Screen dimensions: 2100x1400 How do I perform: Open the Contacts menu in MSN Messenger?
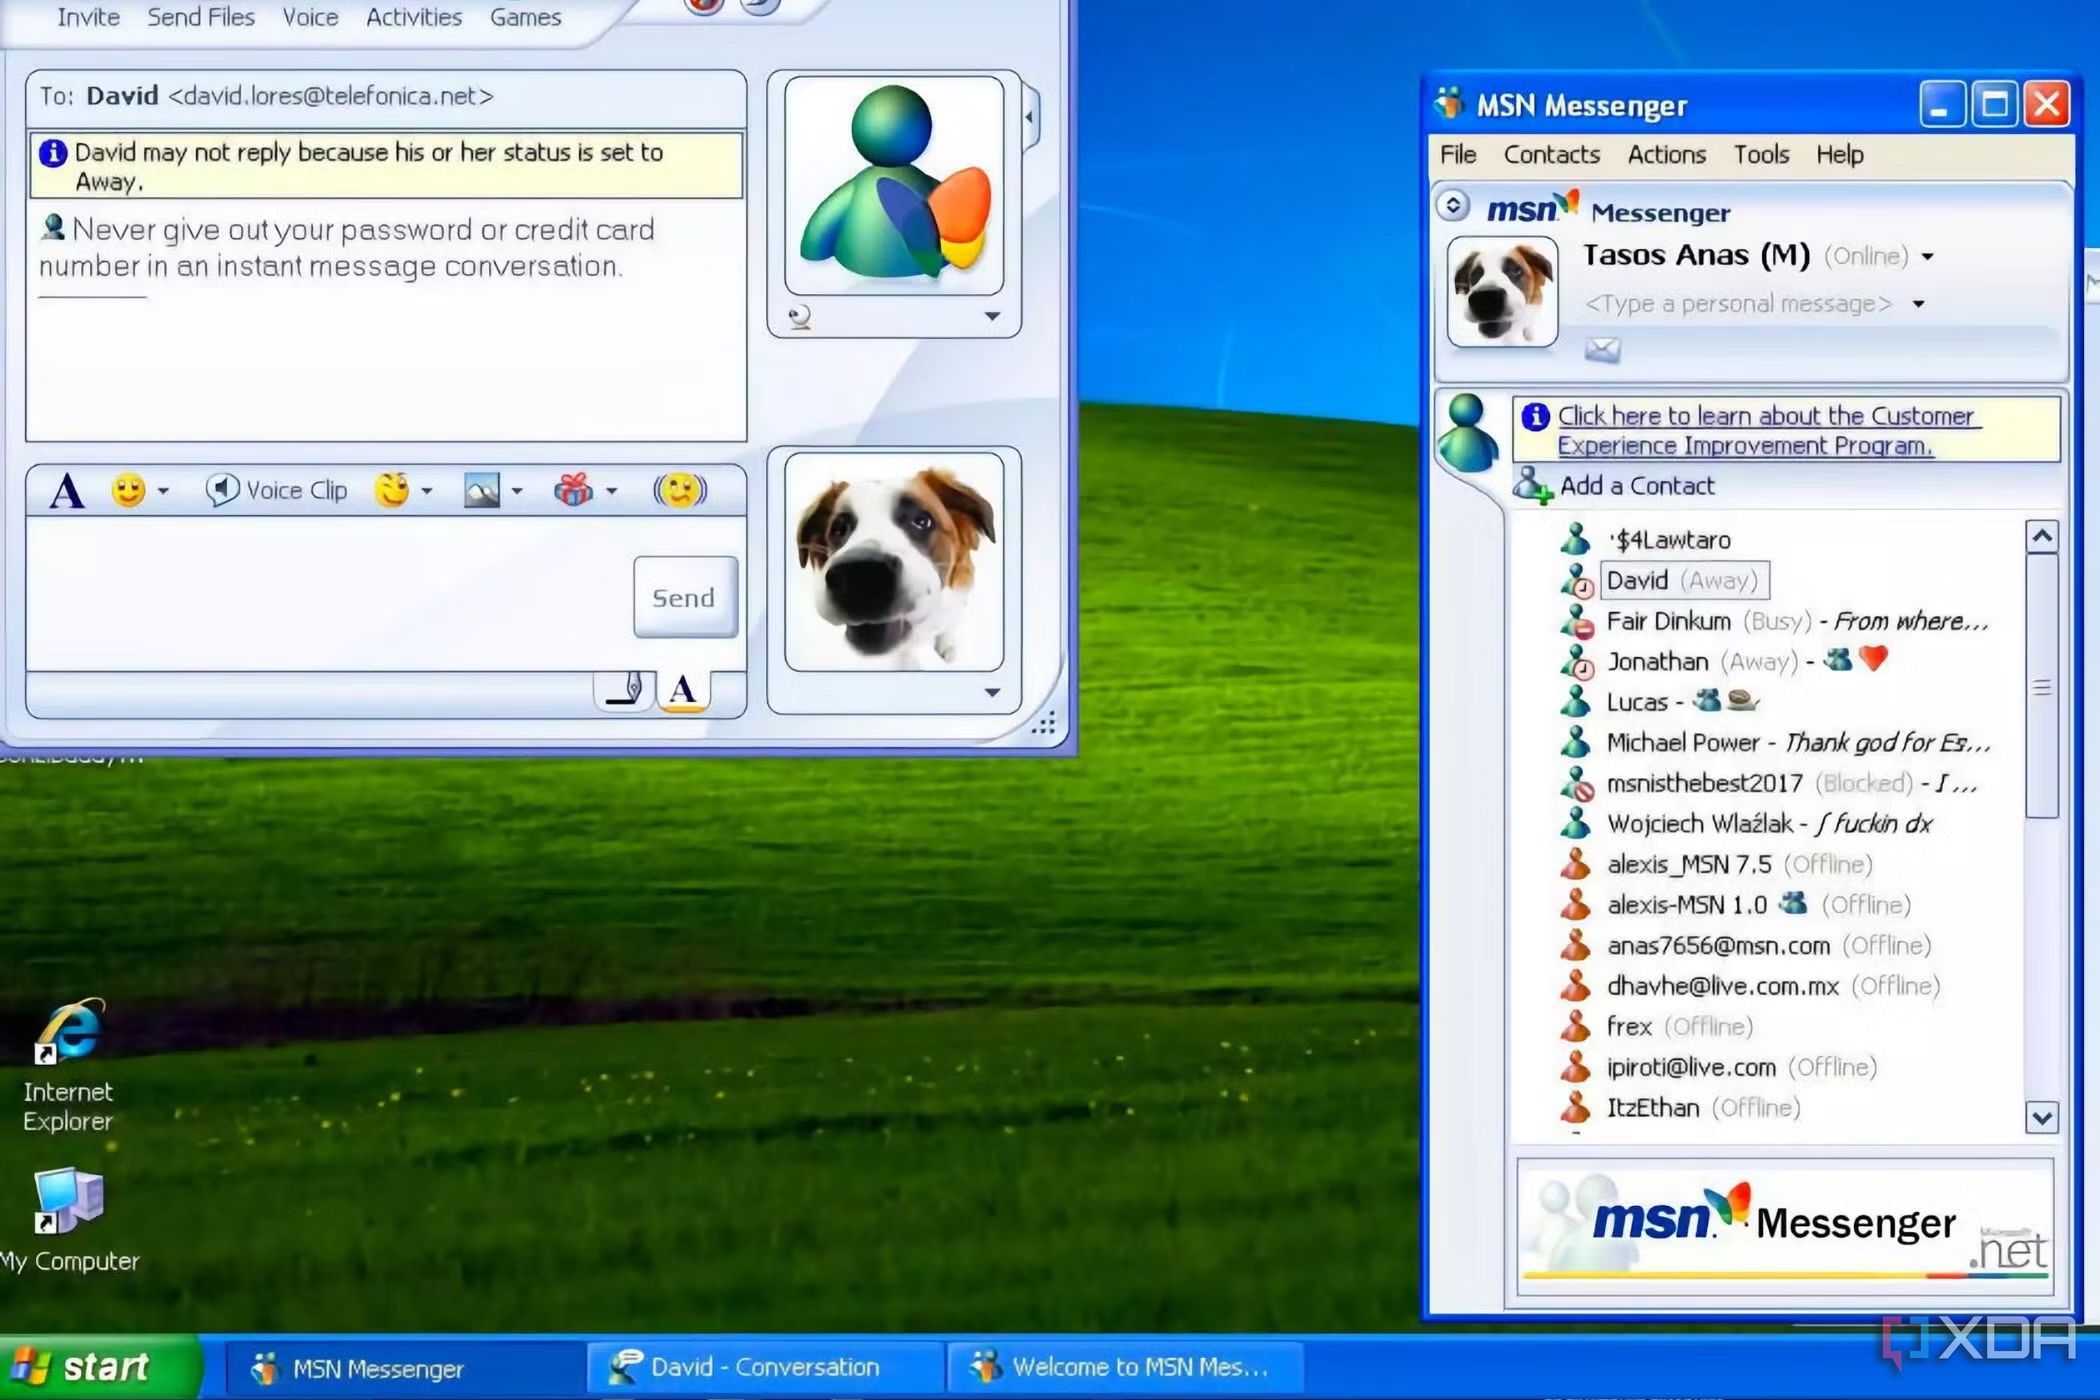pyautogui.click(x=1550, y=153)
